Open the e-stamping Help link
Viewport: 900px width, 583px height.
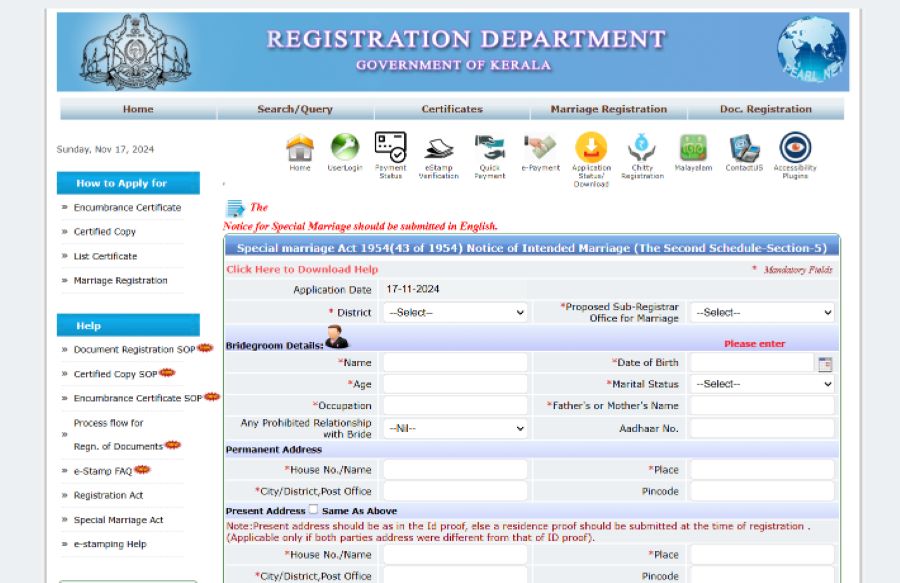(x=110, y=544)
